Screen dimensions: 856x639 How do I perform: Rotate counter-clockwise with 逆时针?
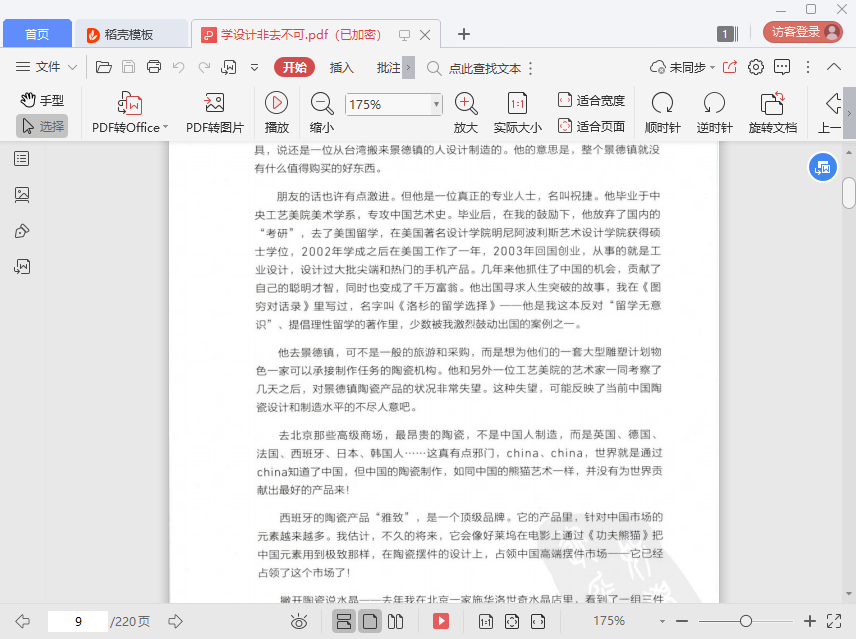[714, 113]
